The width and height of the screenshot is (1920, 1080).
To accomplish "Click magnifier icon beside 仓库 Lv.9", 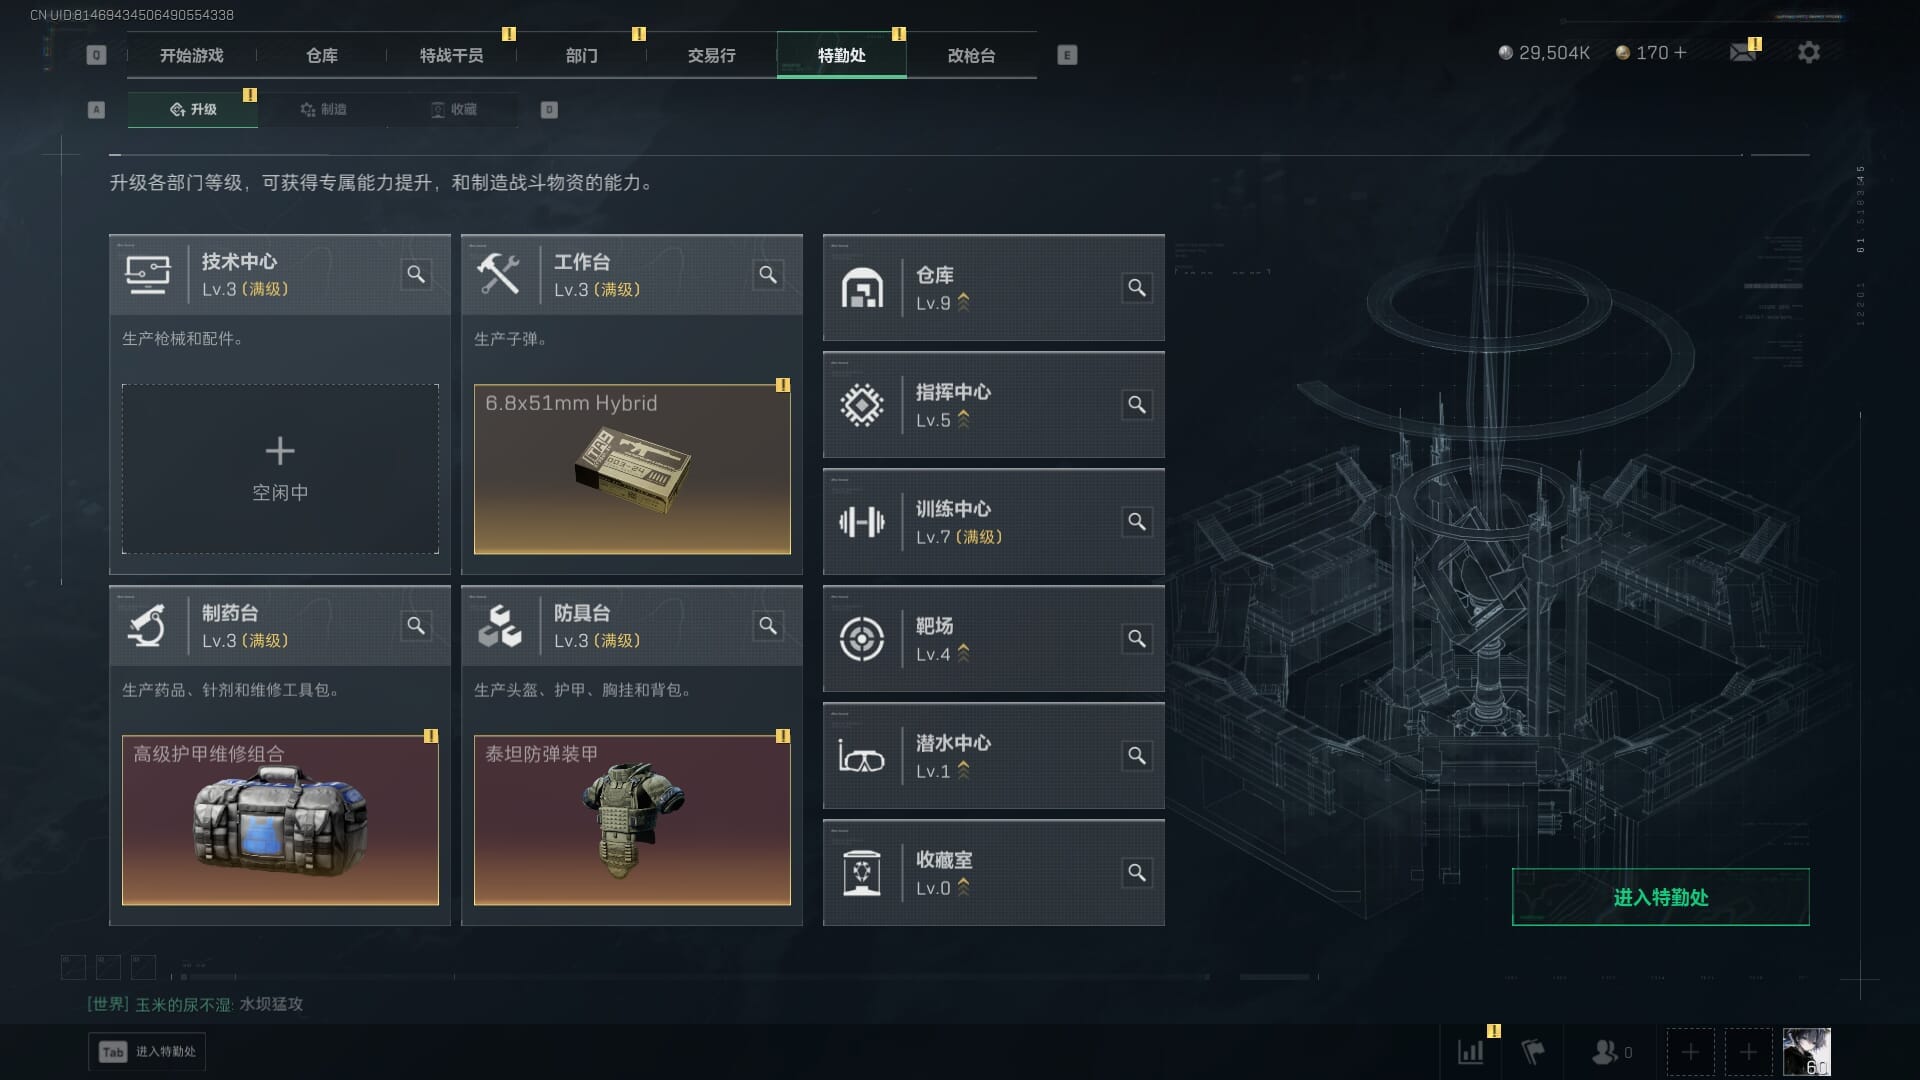I will click(x=1137, y=288).
